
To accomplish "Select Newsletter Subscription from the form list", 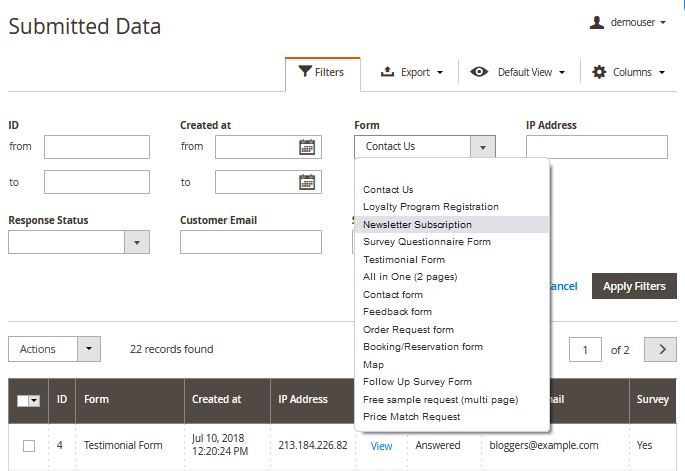I will pos(417,225).
